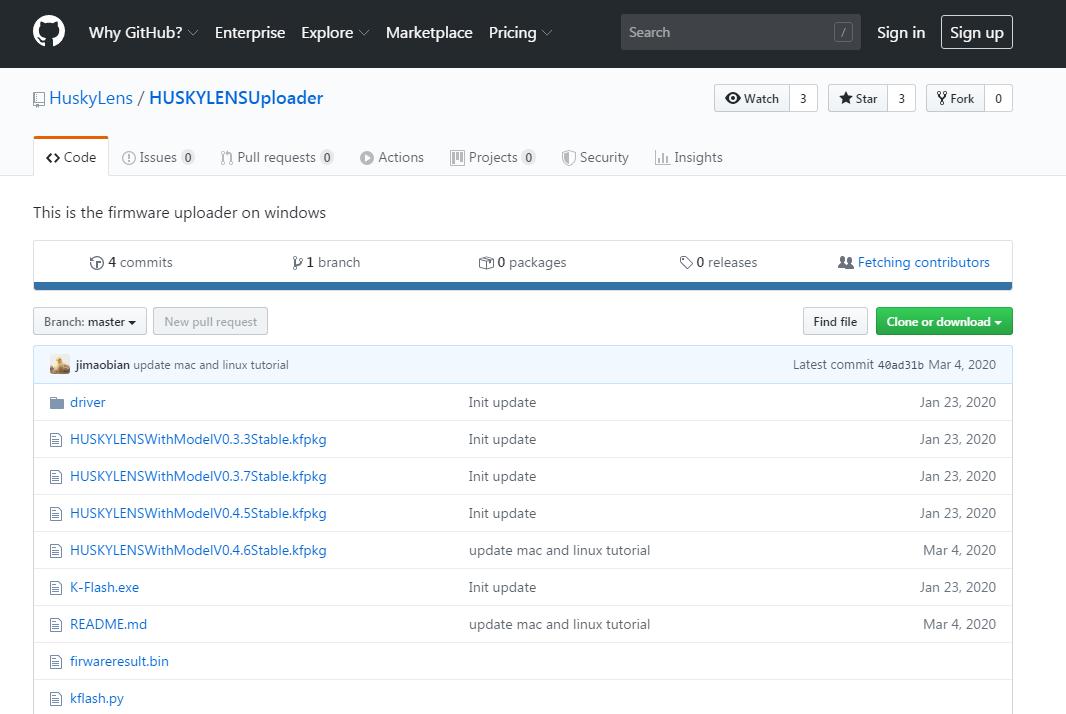Click the branch icon beside 1 branch

297,262
